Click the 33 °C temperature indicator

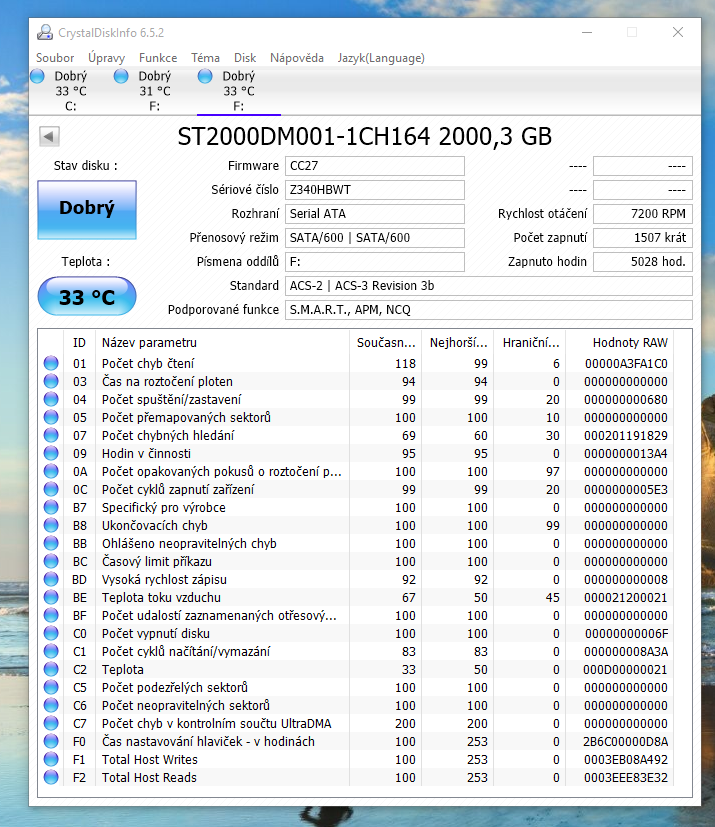coord(87,296)
